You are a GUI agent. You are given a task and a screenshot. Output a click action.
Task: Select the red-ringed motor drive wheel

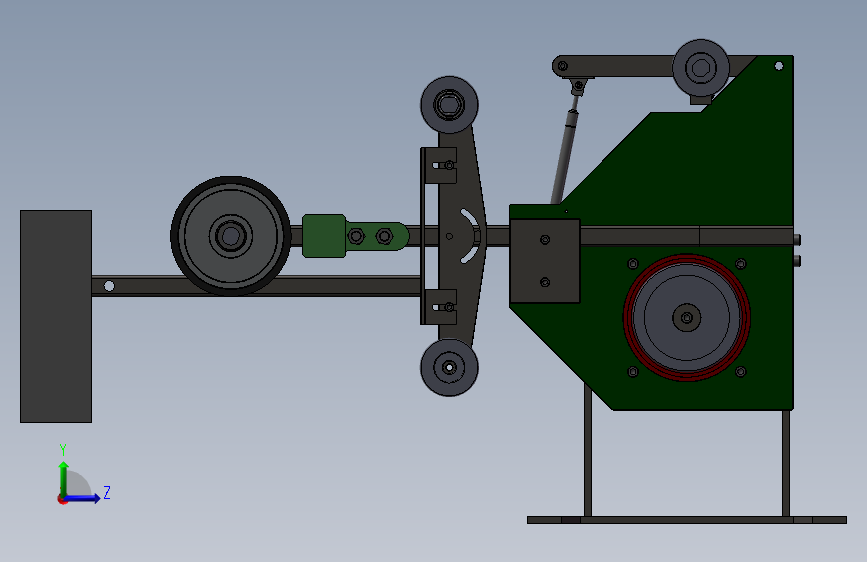[686, 318]
